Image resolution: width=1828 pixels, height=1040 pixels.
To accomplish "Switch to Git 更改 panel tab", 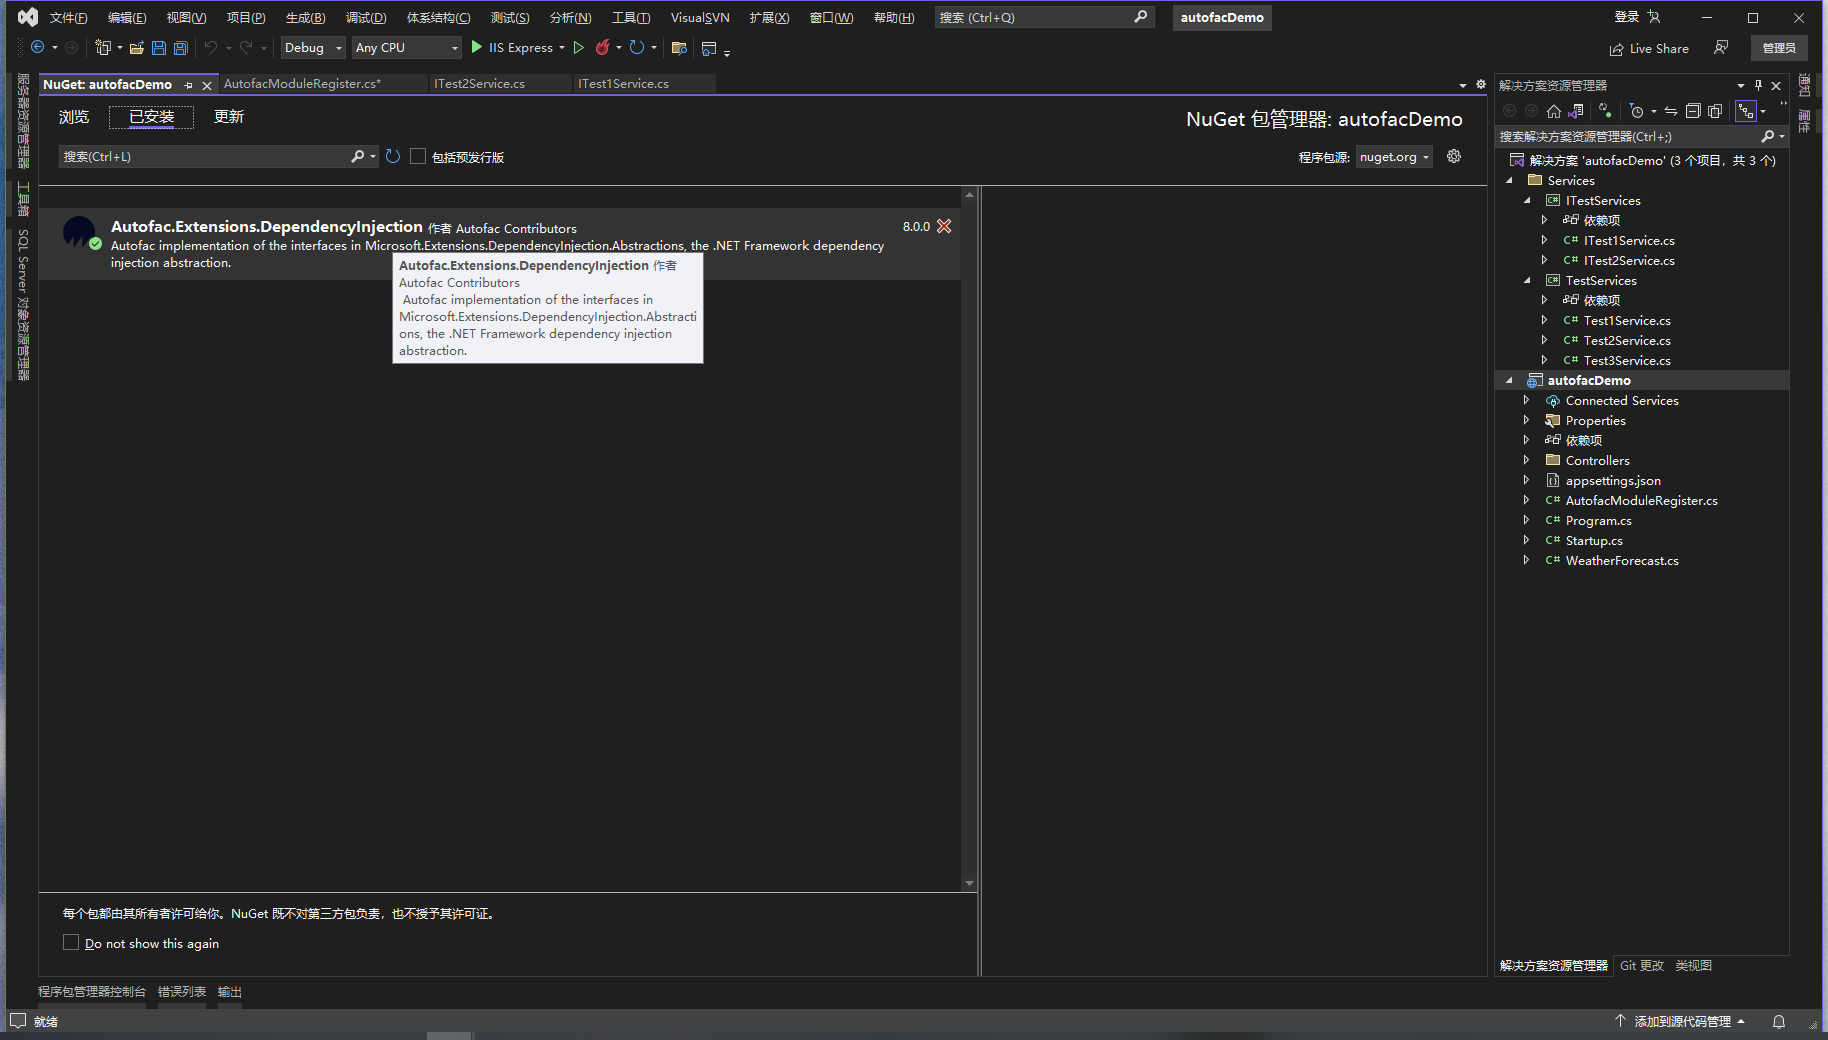I will click(1642, 965).
